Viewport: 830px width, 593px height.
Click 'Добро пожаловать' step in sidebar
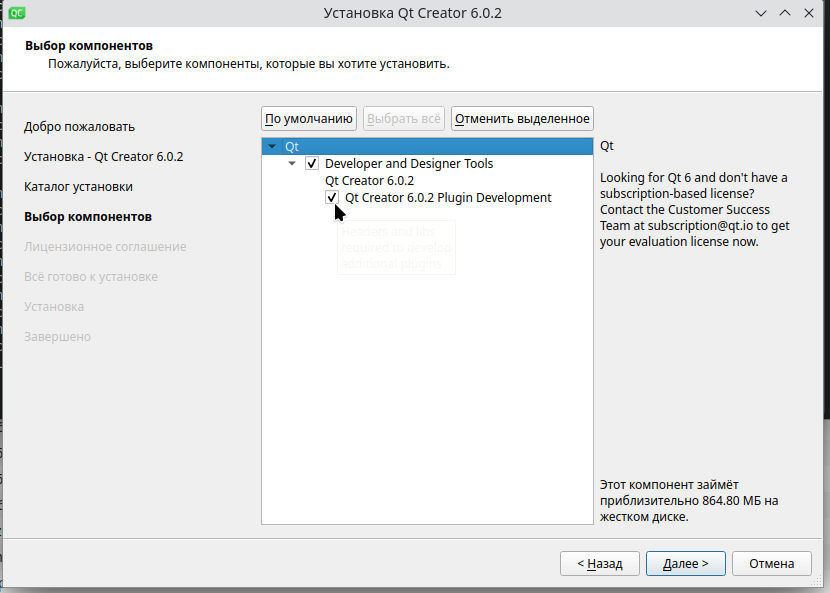[x=79, y=127]
